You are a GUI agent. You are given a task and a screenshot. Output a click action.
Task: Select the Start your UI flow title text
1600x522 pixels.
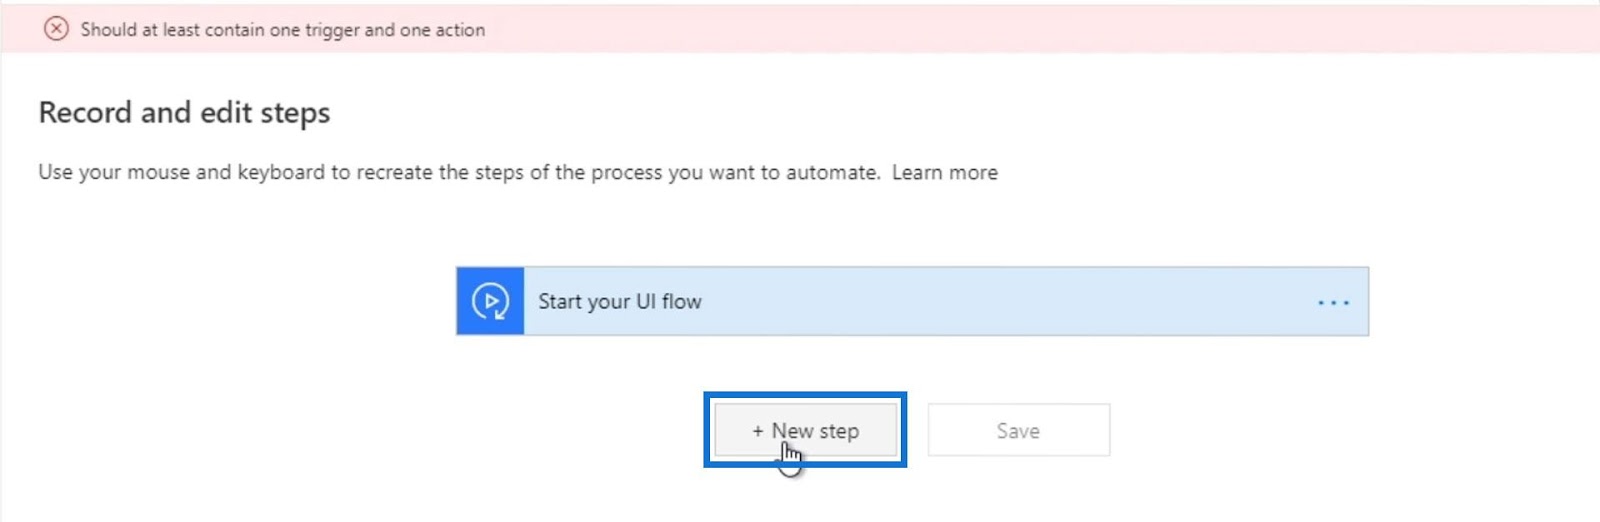620,301
